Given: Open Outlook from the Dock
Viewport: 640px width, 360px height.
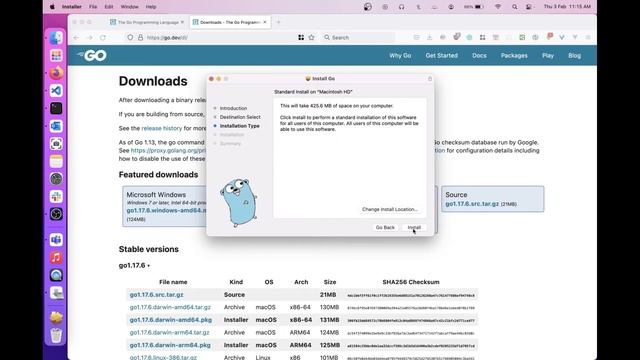Looking at the screenshot, I should [56, 126].
